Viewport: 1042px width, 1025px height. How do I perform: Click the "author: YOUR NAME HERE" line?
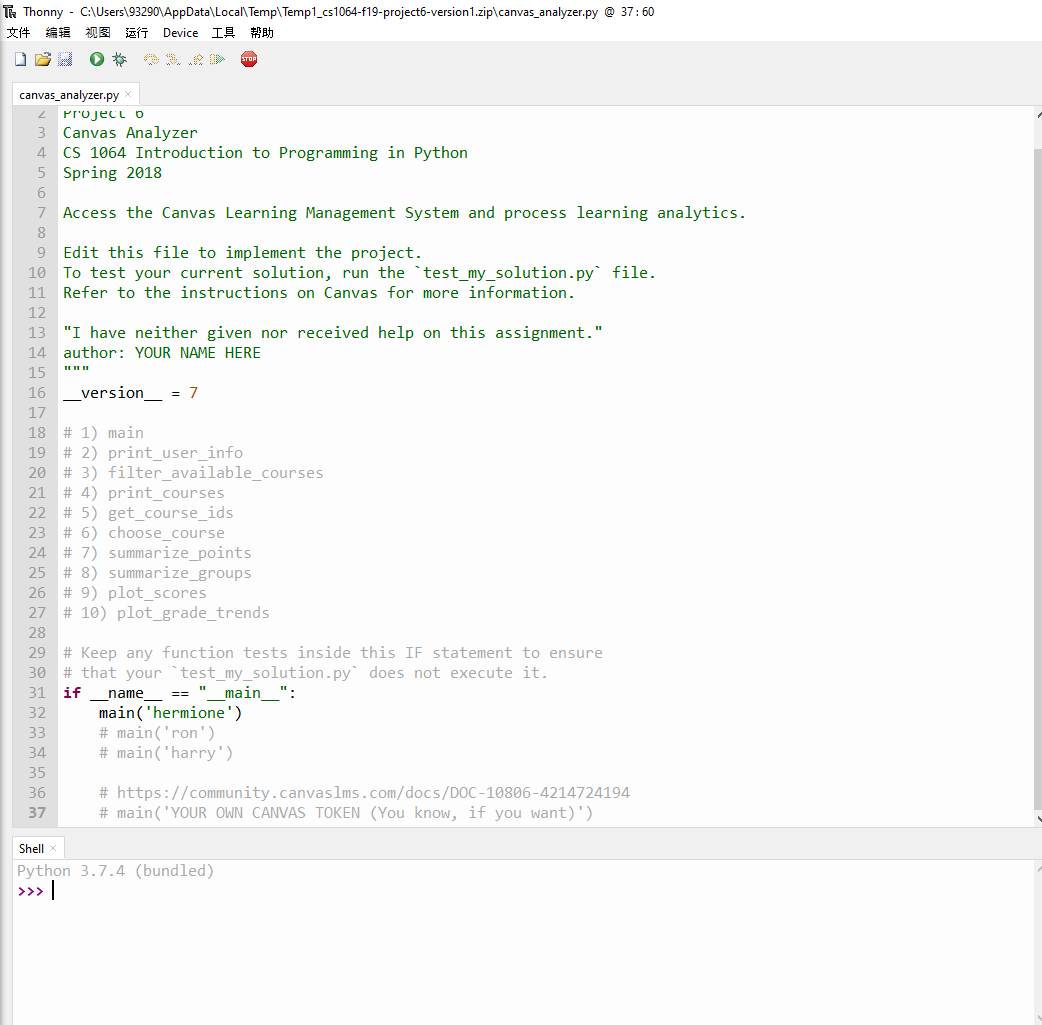tap(161, 353)
